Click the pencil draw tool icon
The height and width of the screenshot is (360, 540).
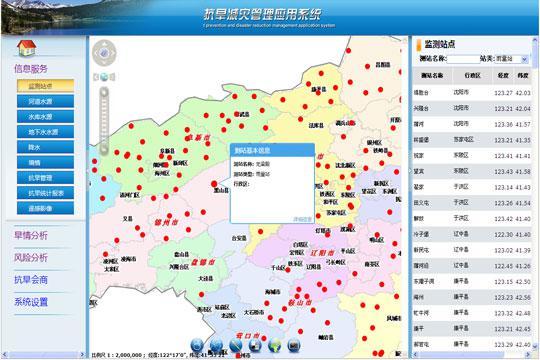click(x=236, y=345)
